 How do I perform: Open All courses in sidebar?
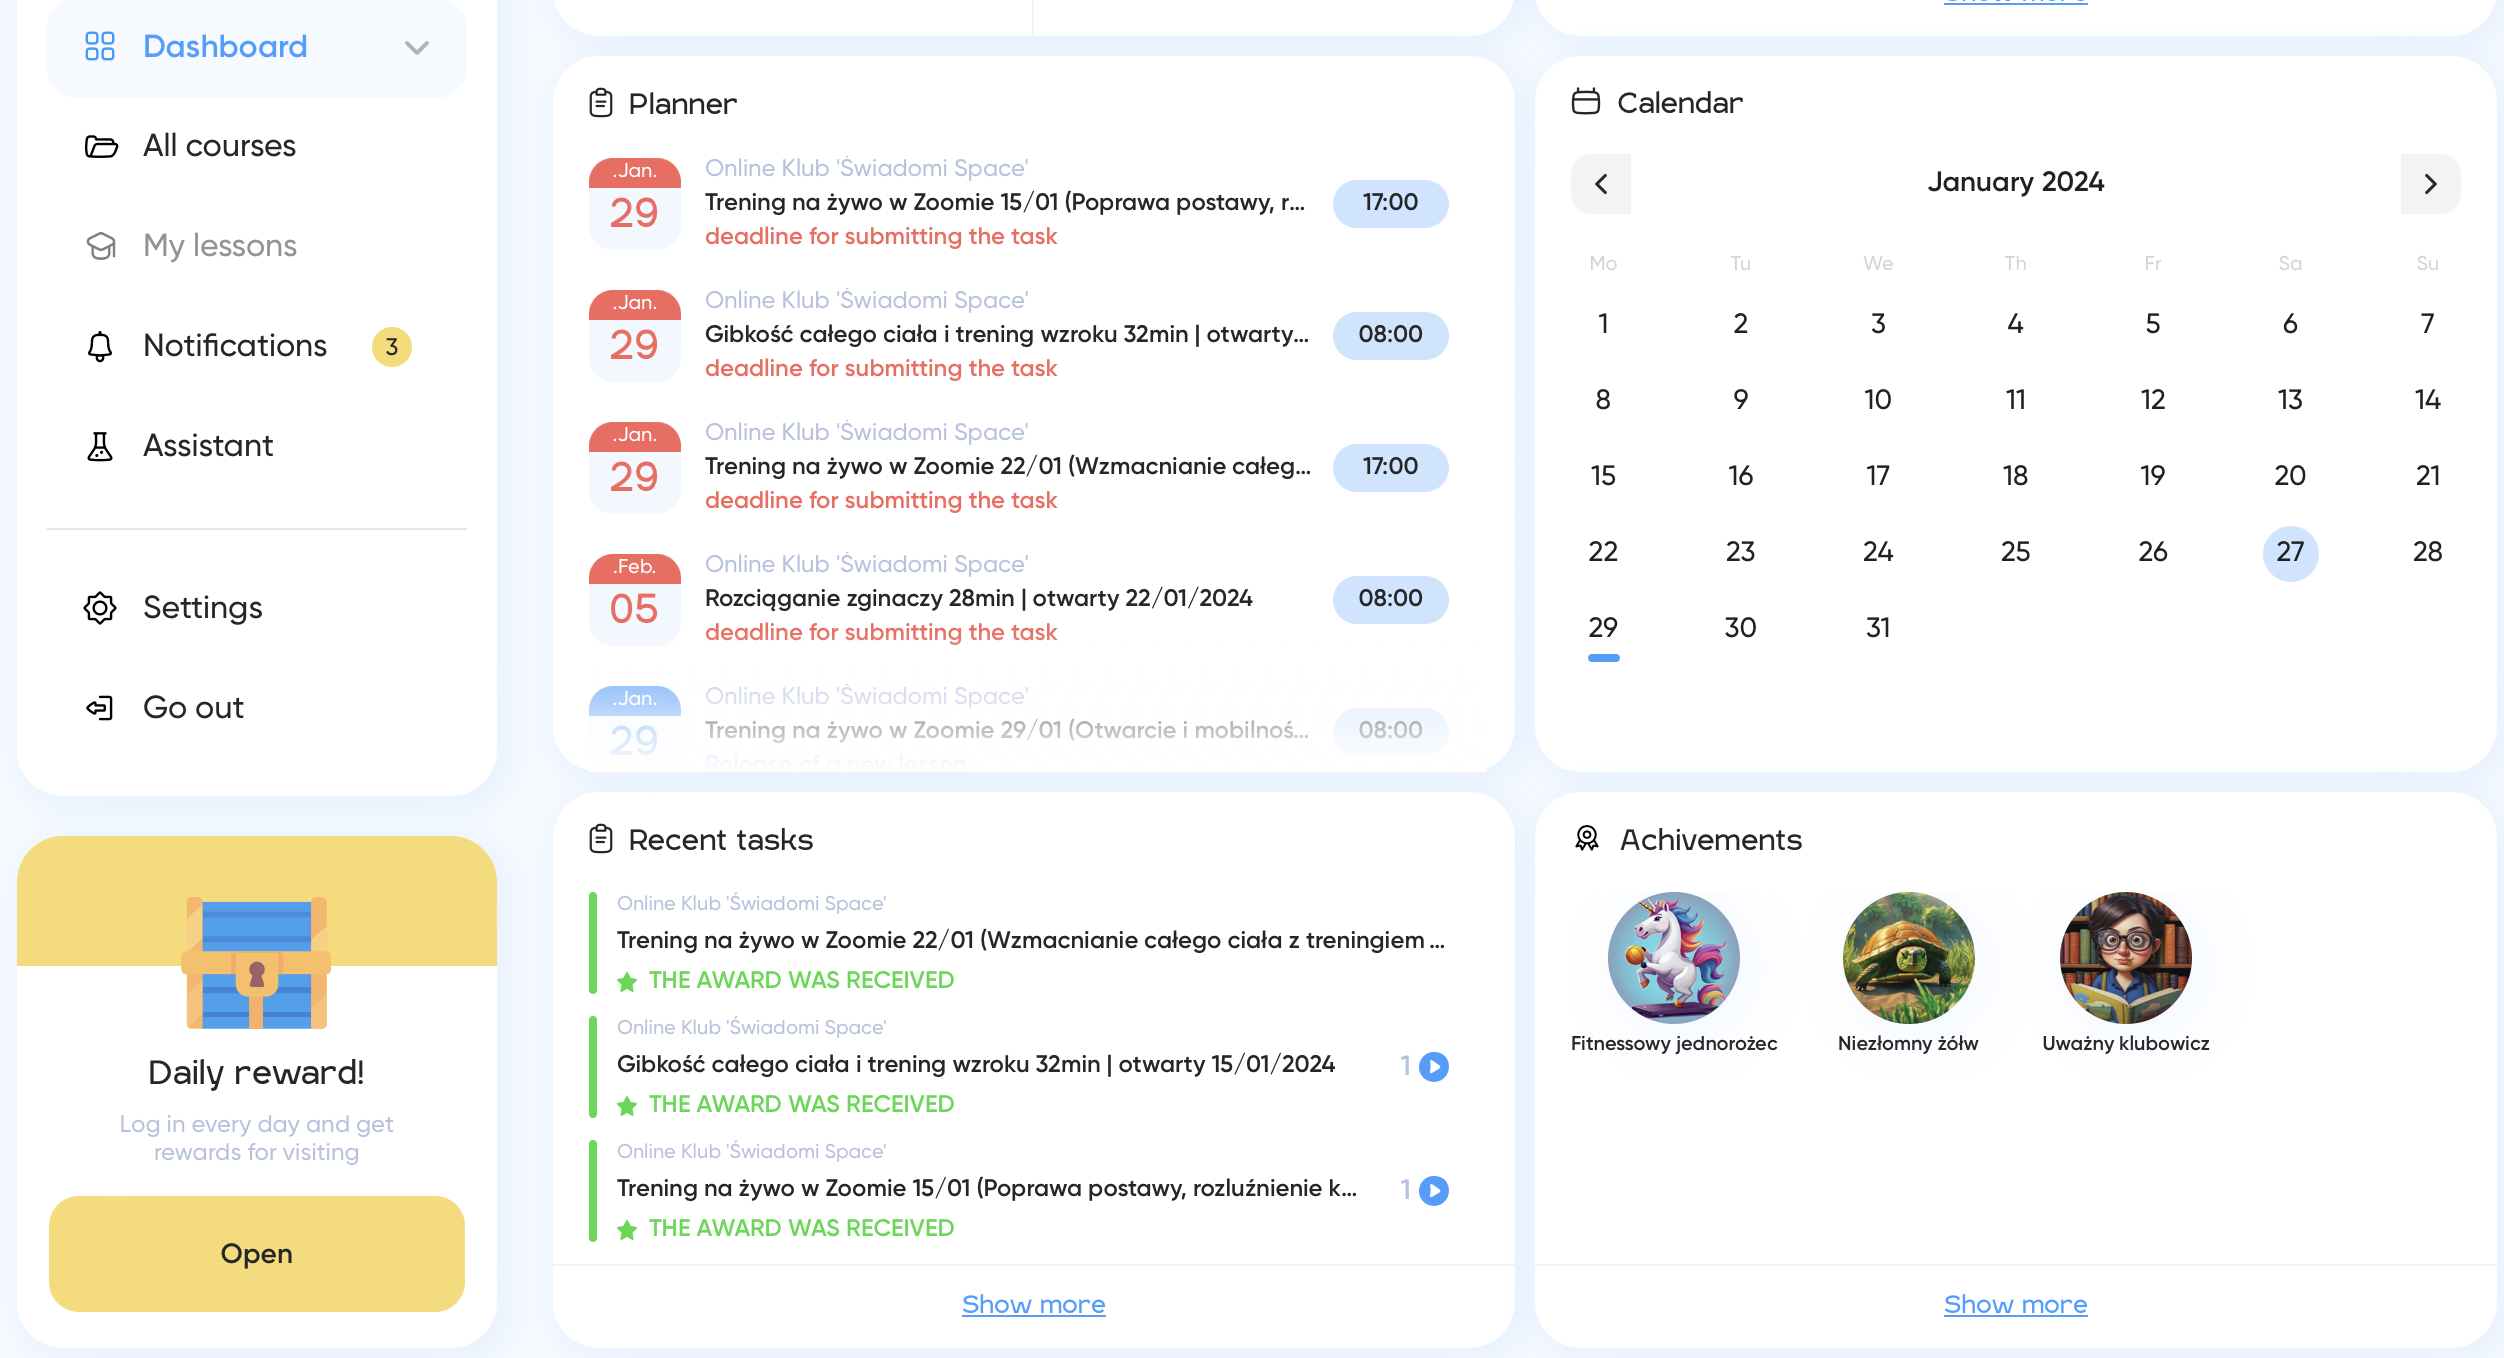click(x=219, y=146)
